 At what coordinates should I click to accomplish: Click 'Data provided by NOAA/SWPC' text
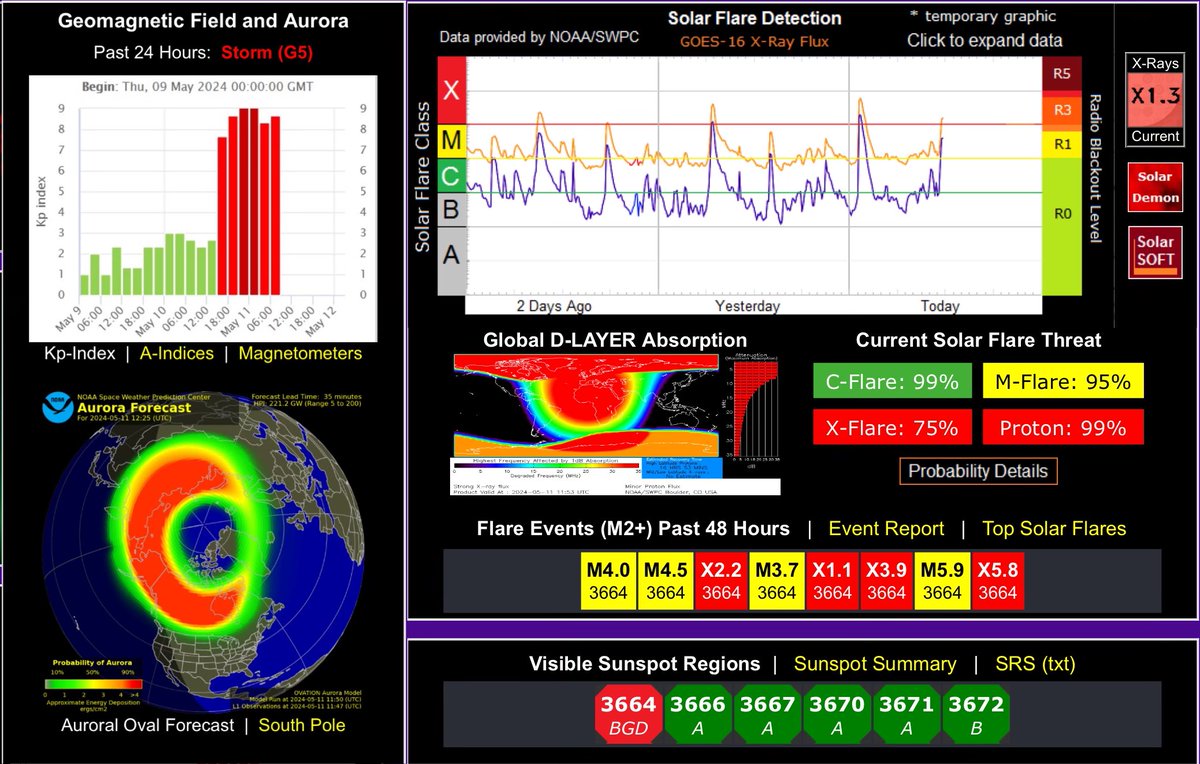pos(539,38)
